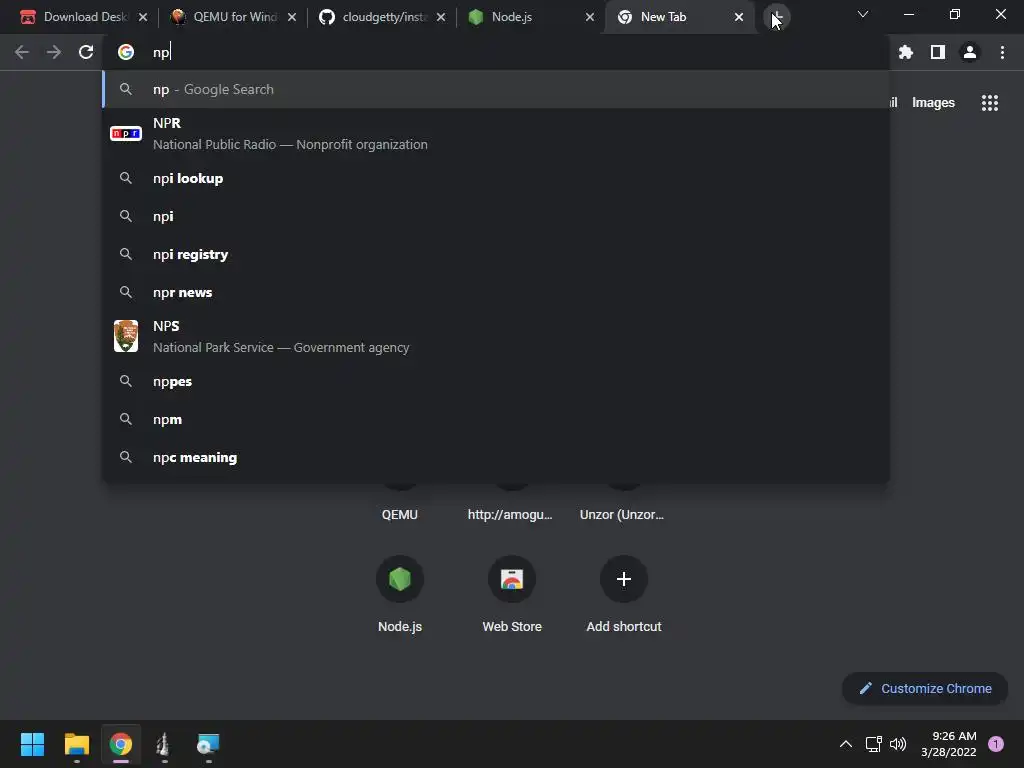Open the Windows Start menu
The width and height of the screenshot is (1024, 768).
coord(32,744)
